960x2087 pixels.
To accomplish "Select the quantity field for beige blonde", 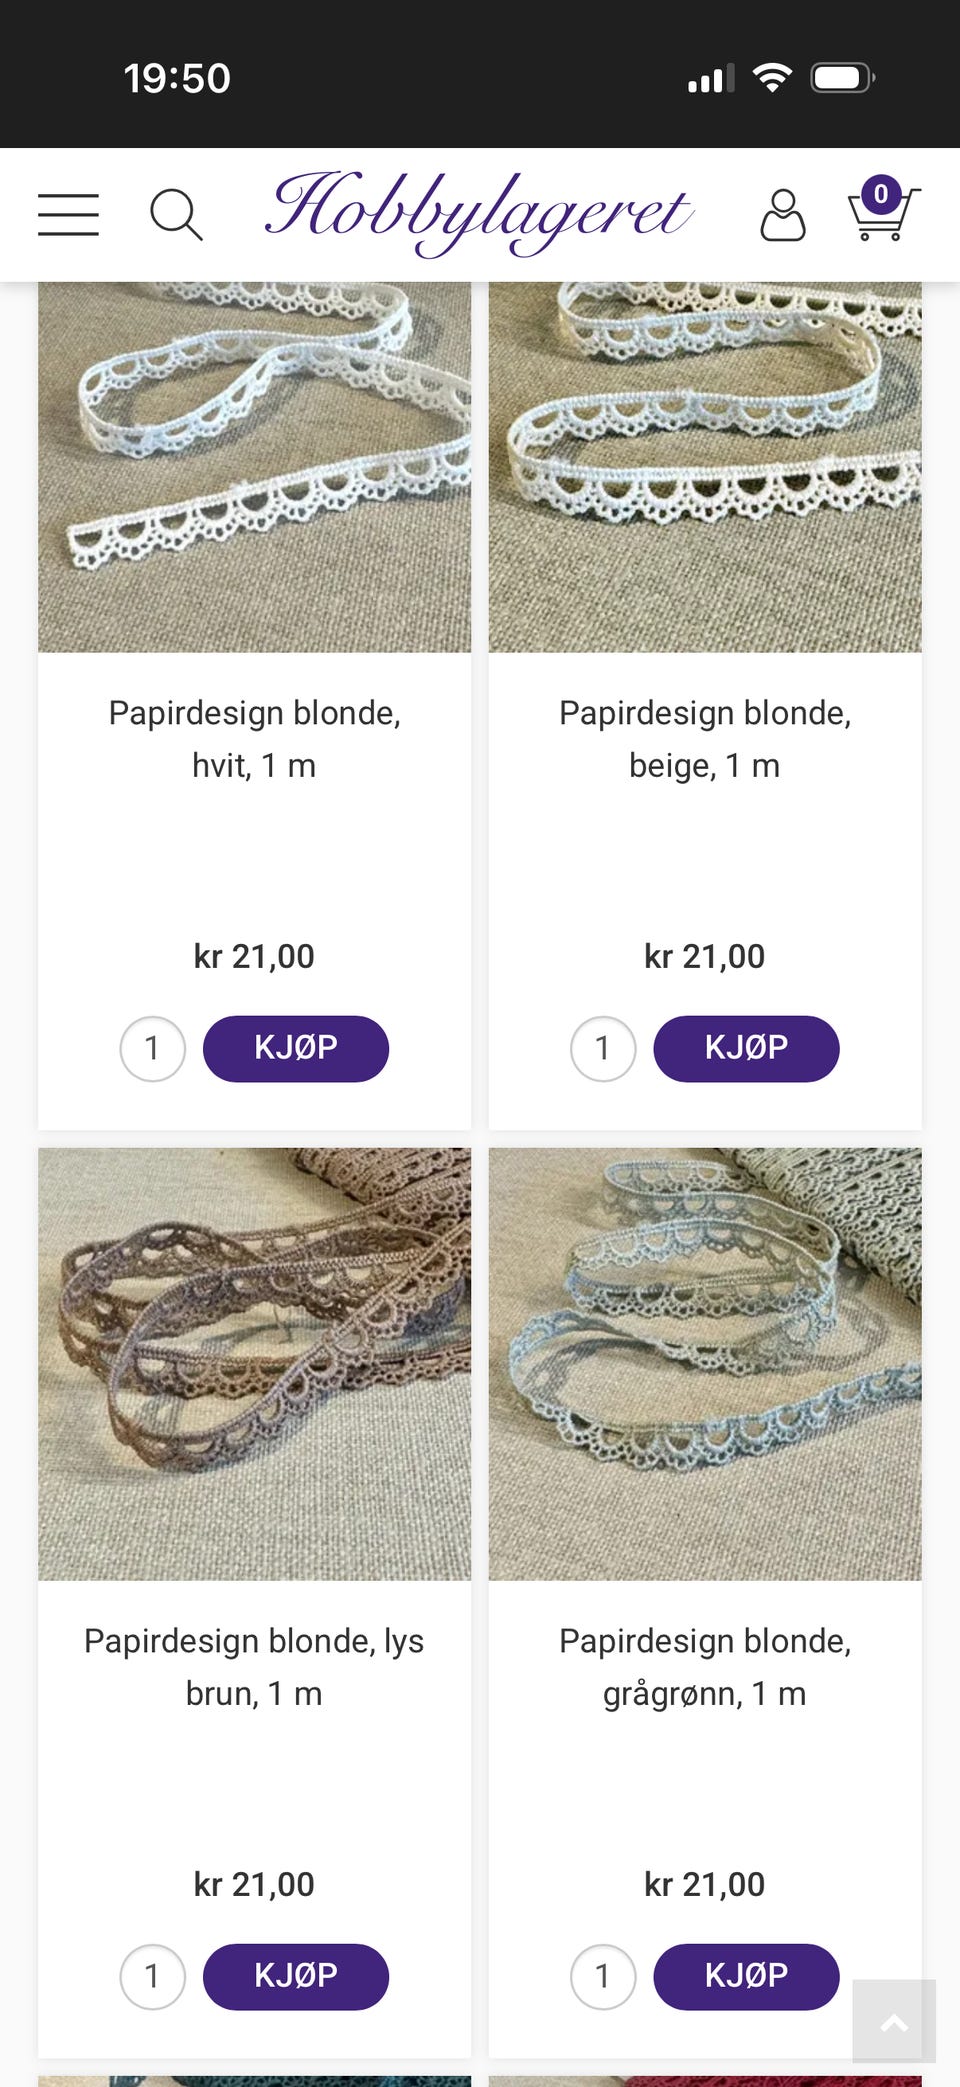I will point(603,1049).
